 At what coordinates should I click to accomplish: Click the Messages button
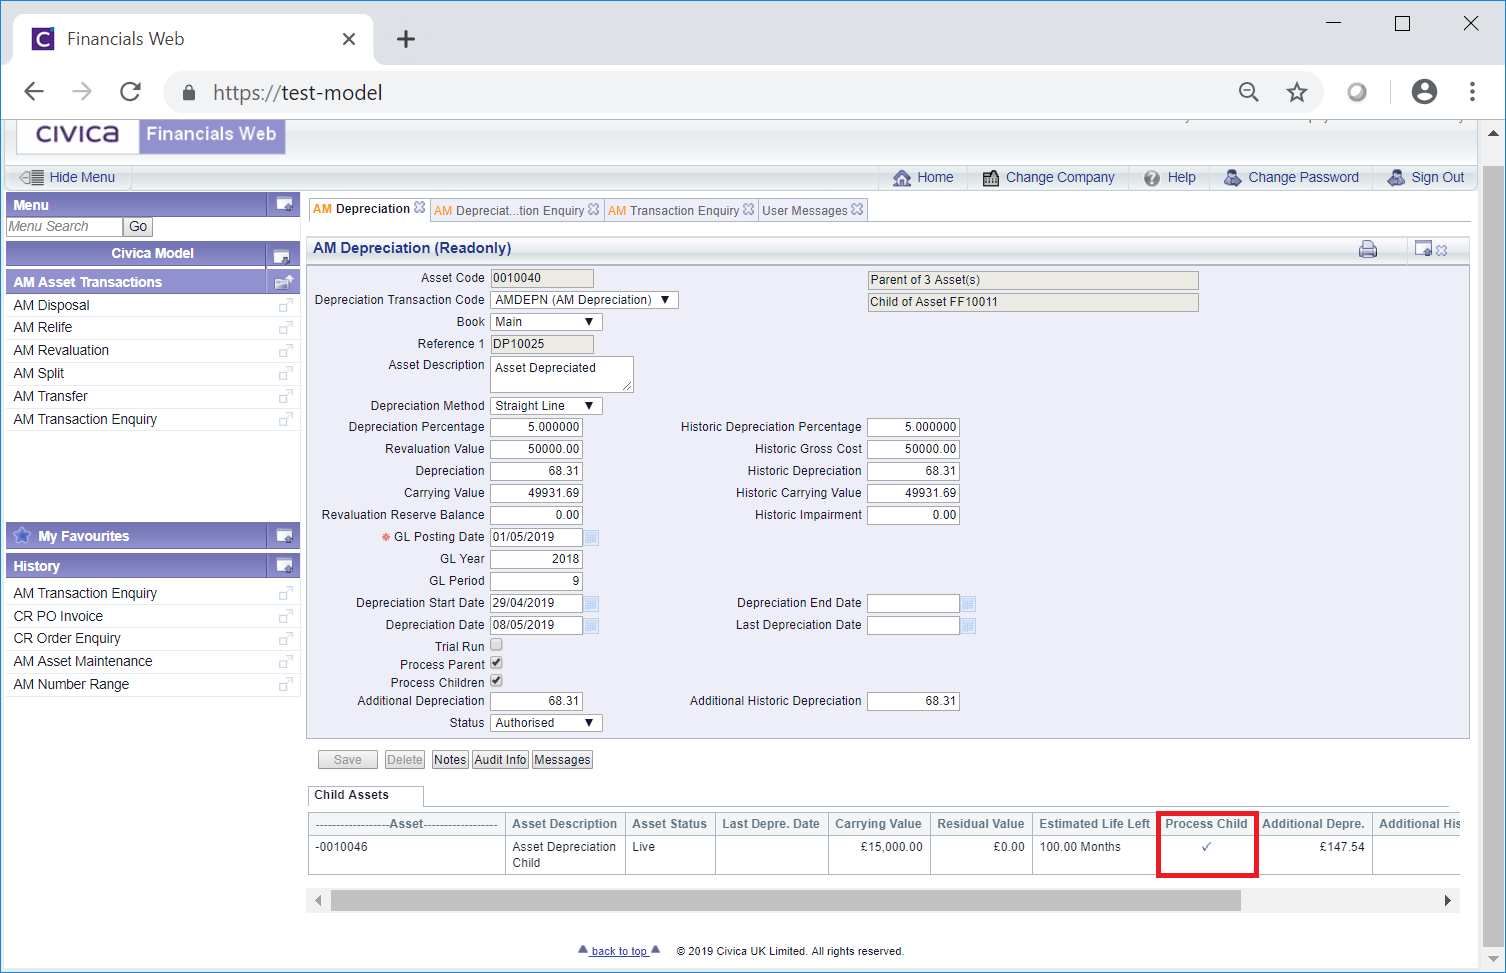tap(562, 760)
